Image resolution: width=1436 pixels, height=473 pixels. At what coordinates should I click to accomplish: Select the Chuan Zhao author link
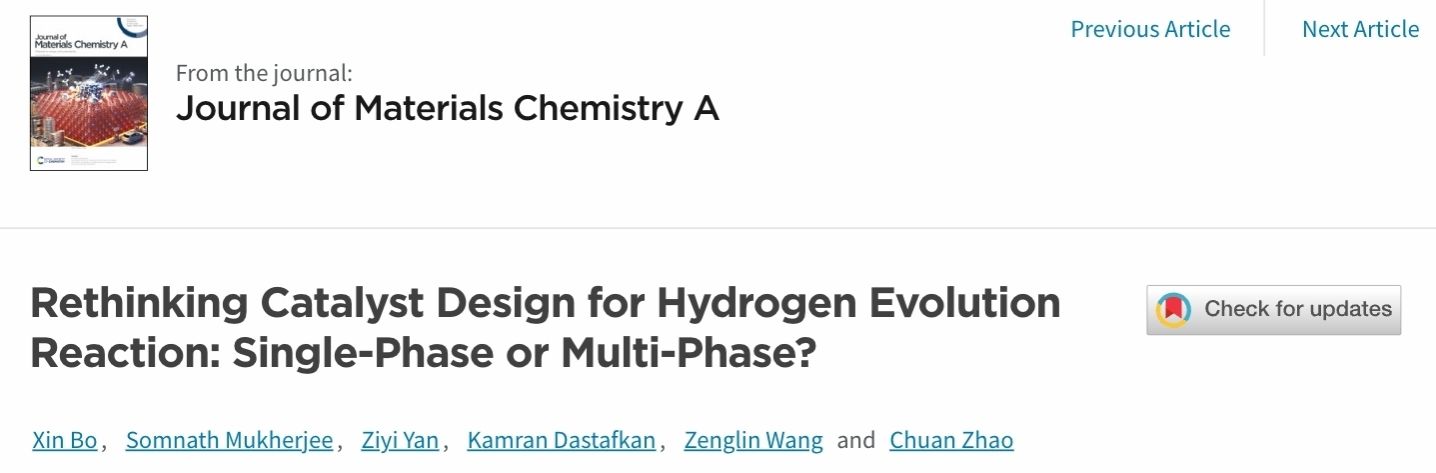pyautogui.click(x=951, y=440)
